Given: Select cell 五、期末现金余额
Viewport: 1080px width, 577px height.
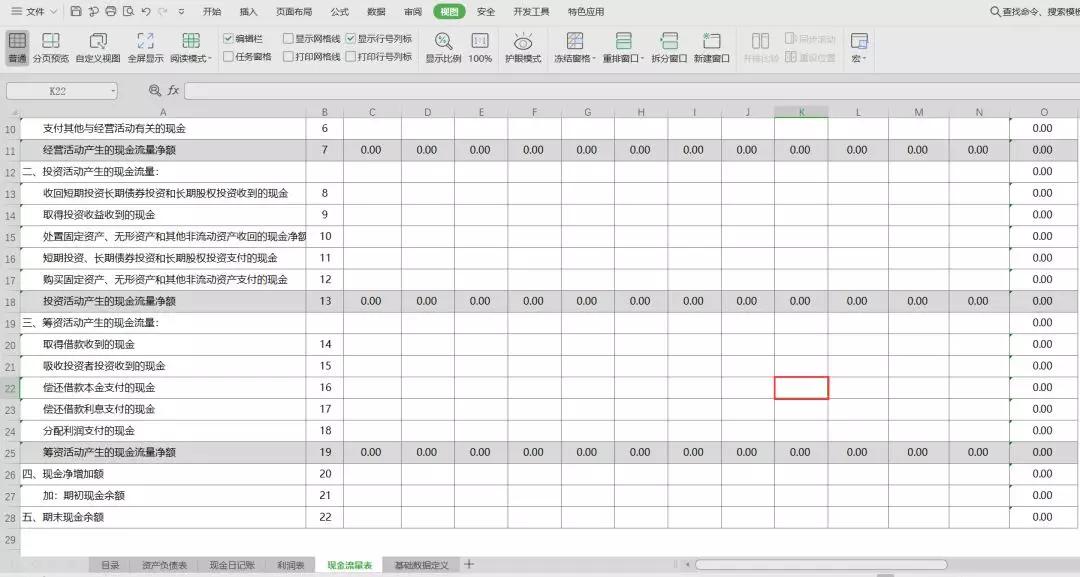Looking at the screenshot, I should click(163, 517).
